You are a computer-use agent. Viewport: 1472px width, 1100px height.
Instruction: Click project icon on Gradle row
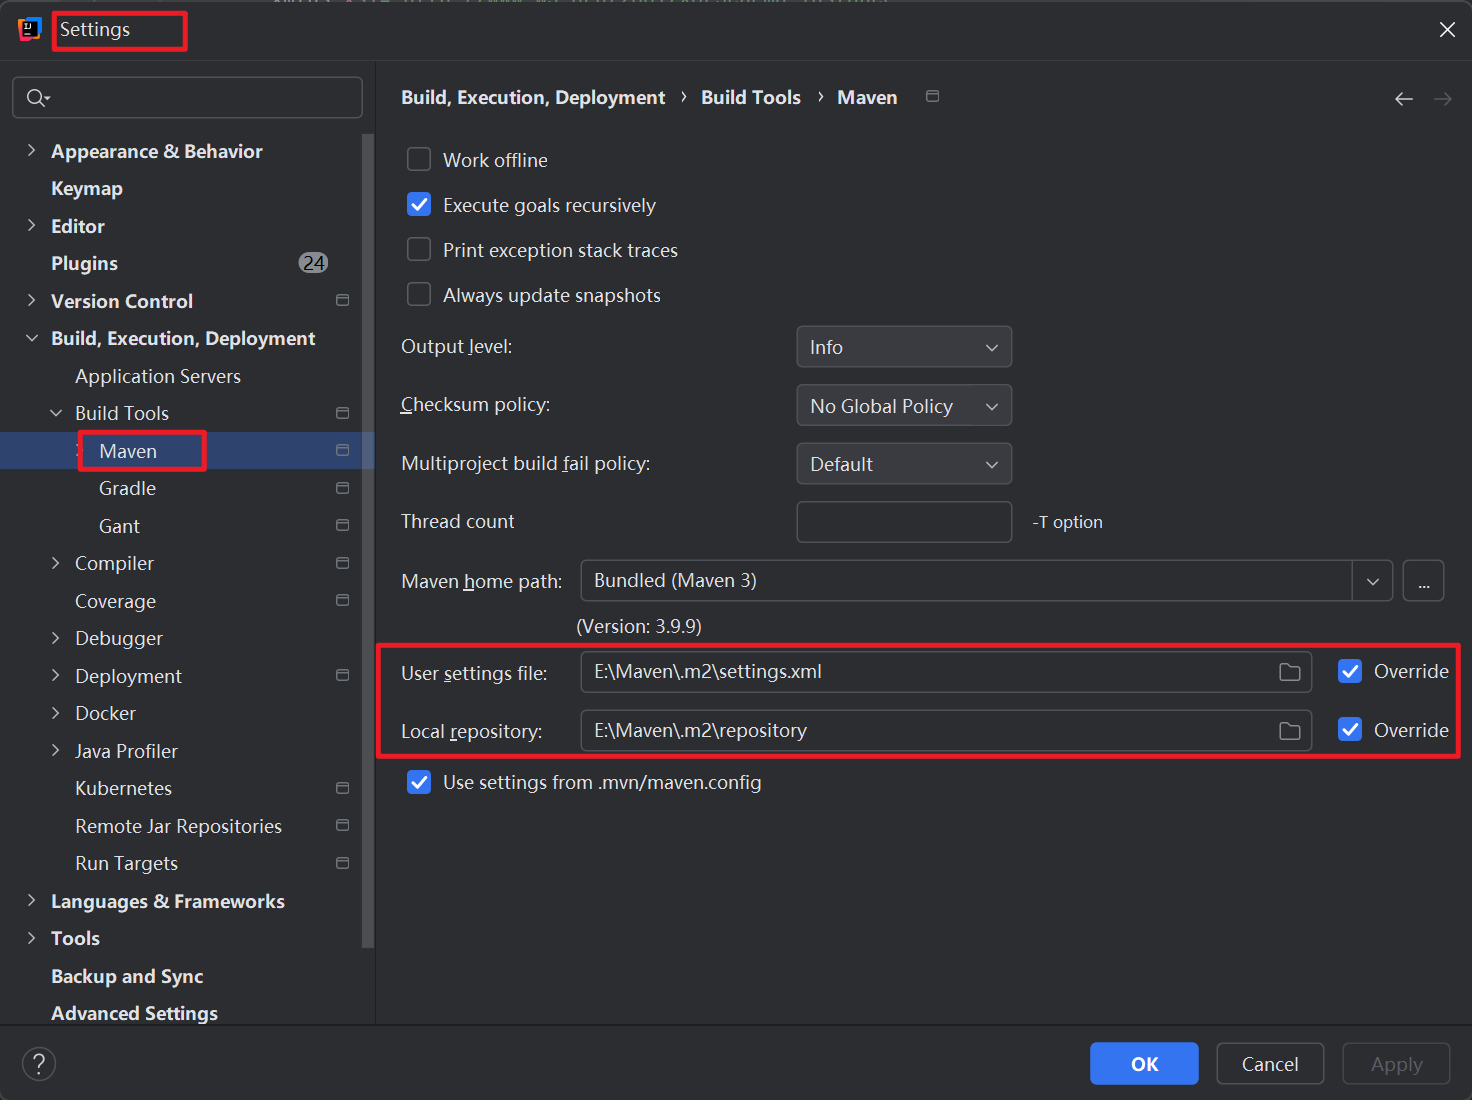pos(343,488)
